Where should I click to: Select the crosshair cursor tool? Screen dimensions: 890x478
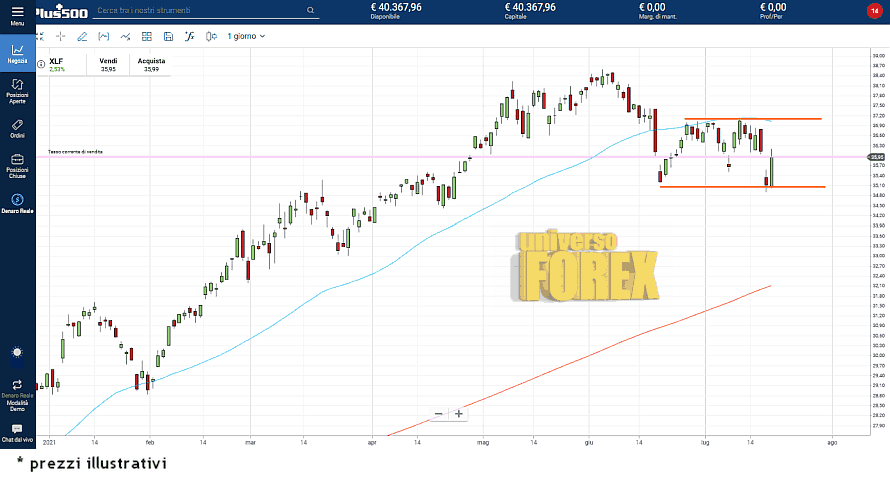click(61, 36)
